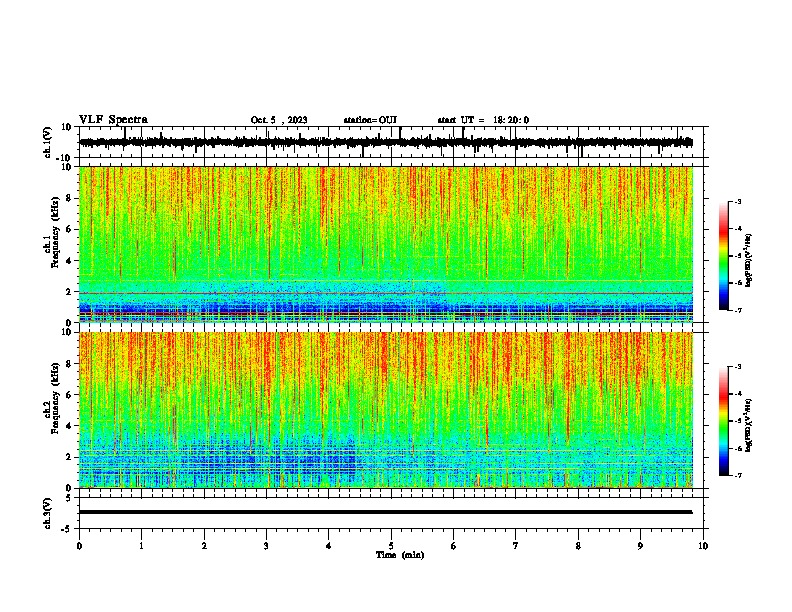Click the "2" kHz tick on ch.2 frequency axis

pos(69,457)
